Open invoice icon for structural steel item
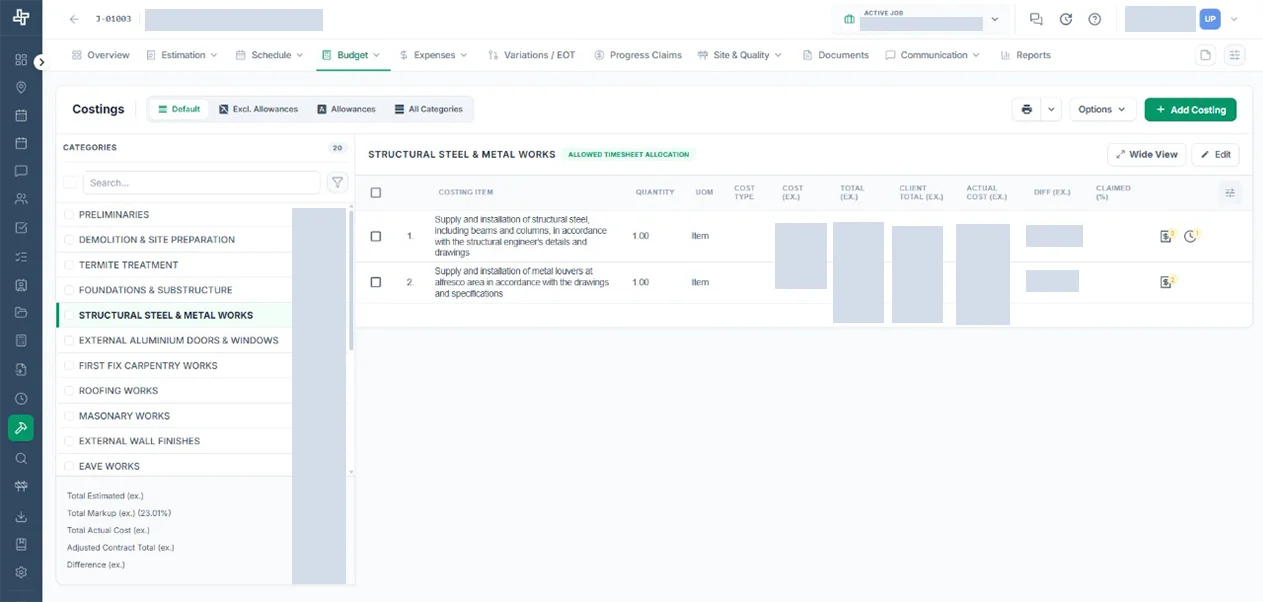 [1166, 236]
